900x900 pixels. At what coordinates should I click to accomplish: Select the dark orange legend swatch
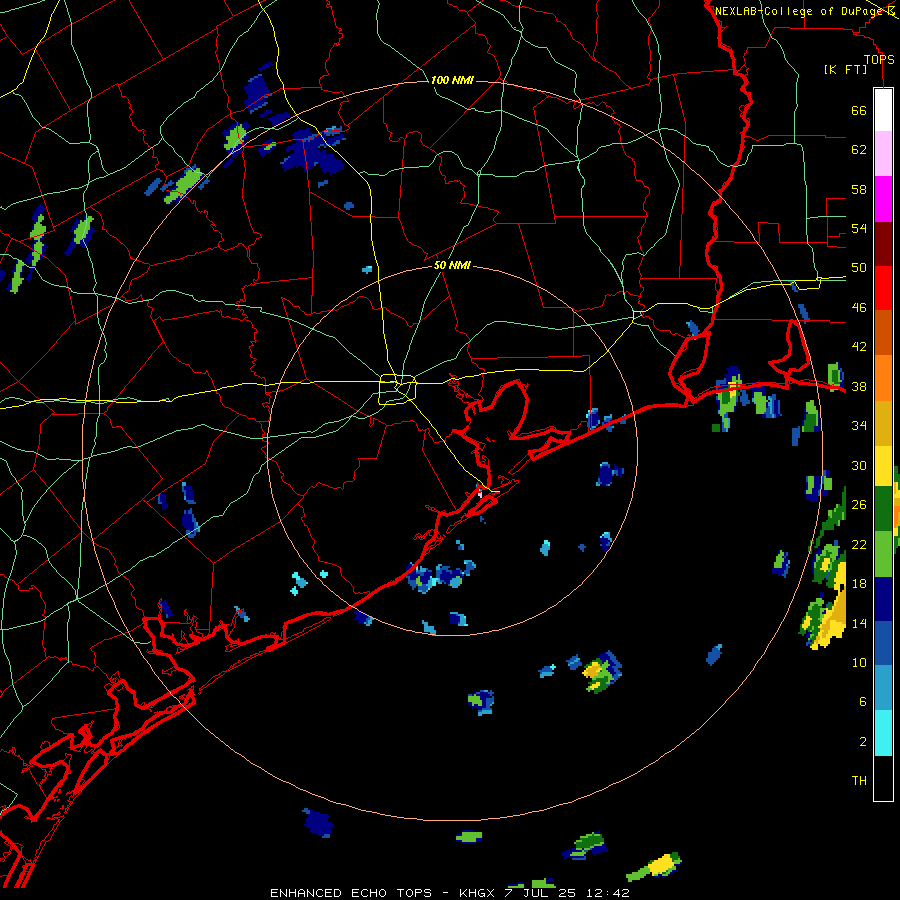883,332
